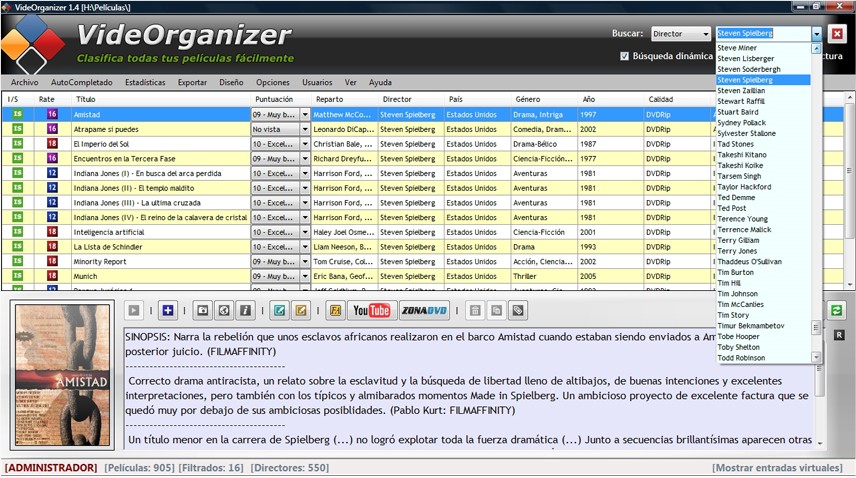
Task: Select Tim Burton in director list
Action: pyautogui.click(x=763, y=272)
